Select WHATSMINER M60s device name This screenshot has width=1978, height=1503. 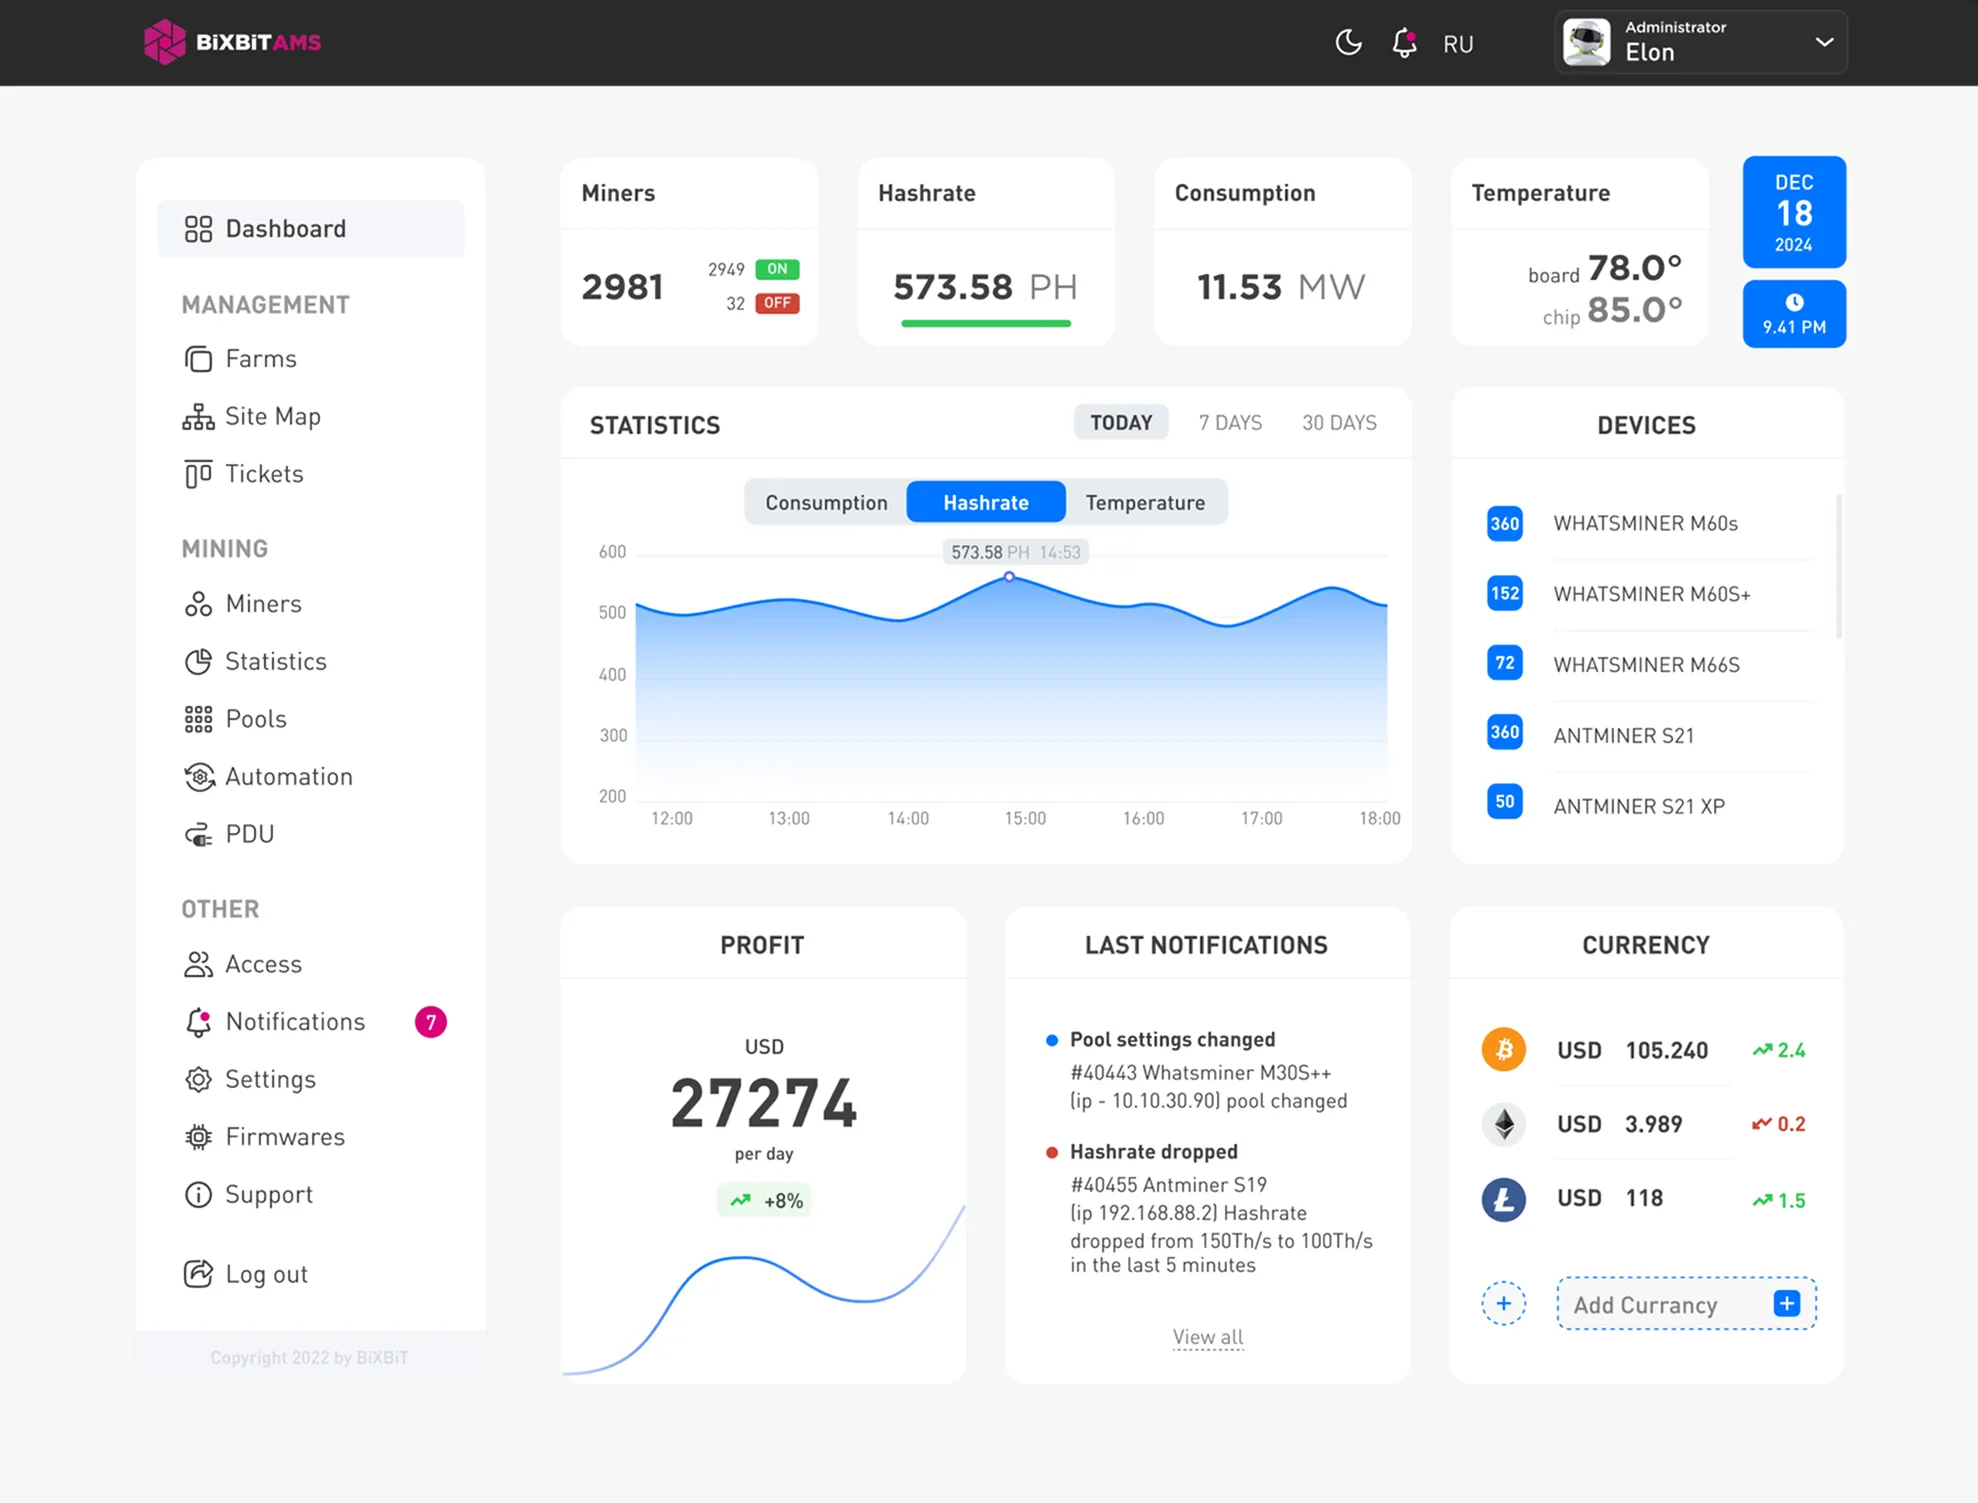[1645, 524]
